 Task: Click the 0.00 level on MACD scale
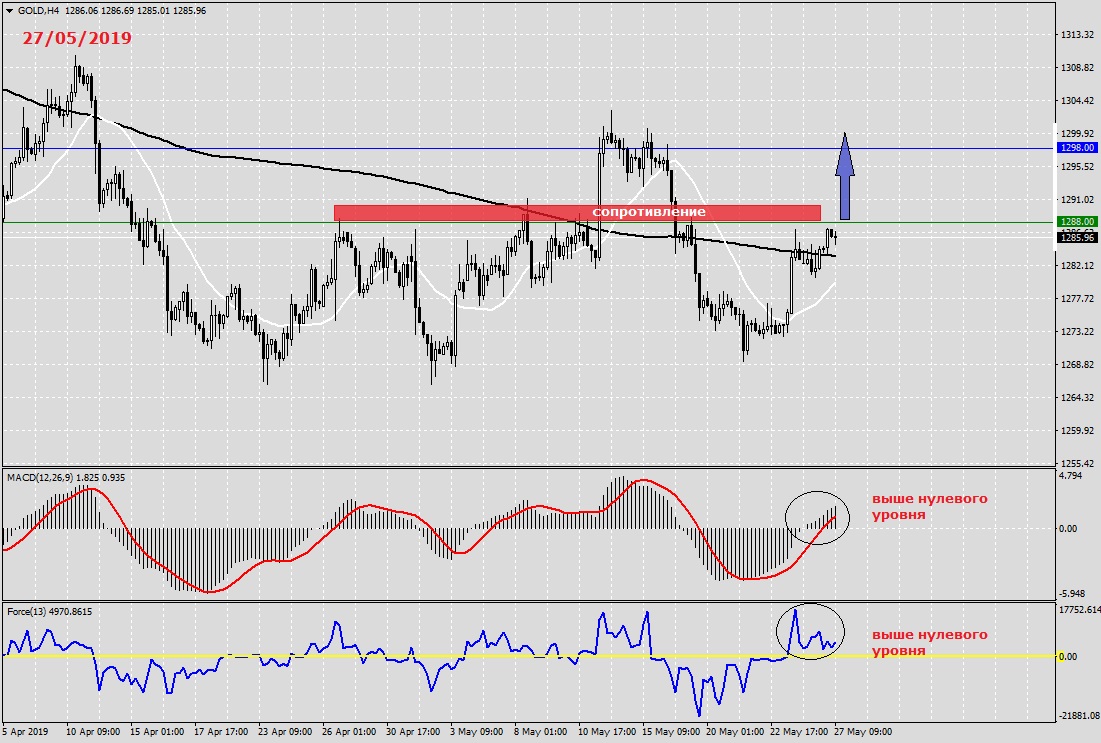[1071, 528]
